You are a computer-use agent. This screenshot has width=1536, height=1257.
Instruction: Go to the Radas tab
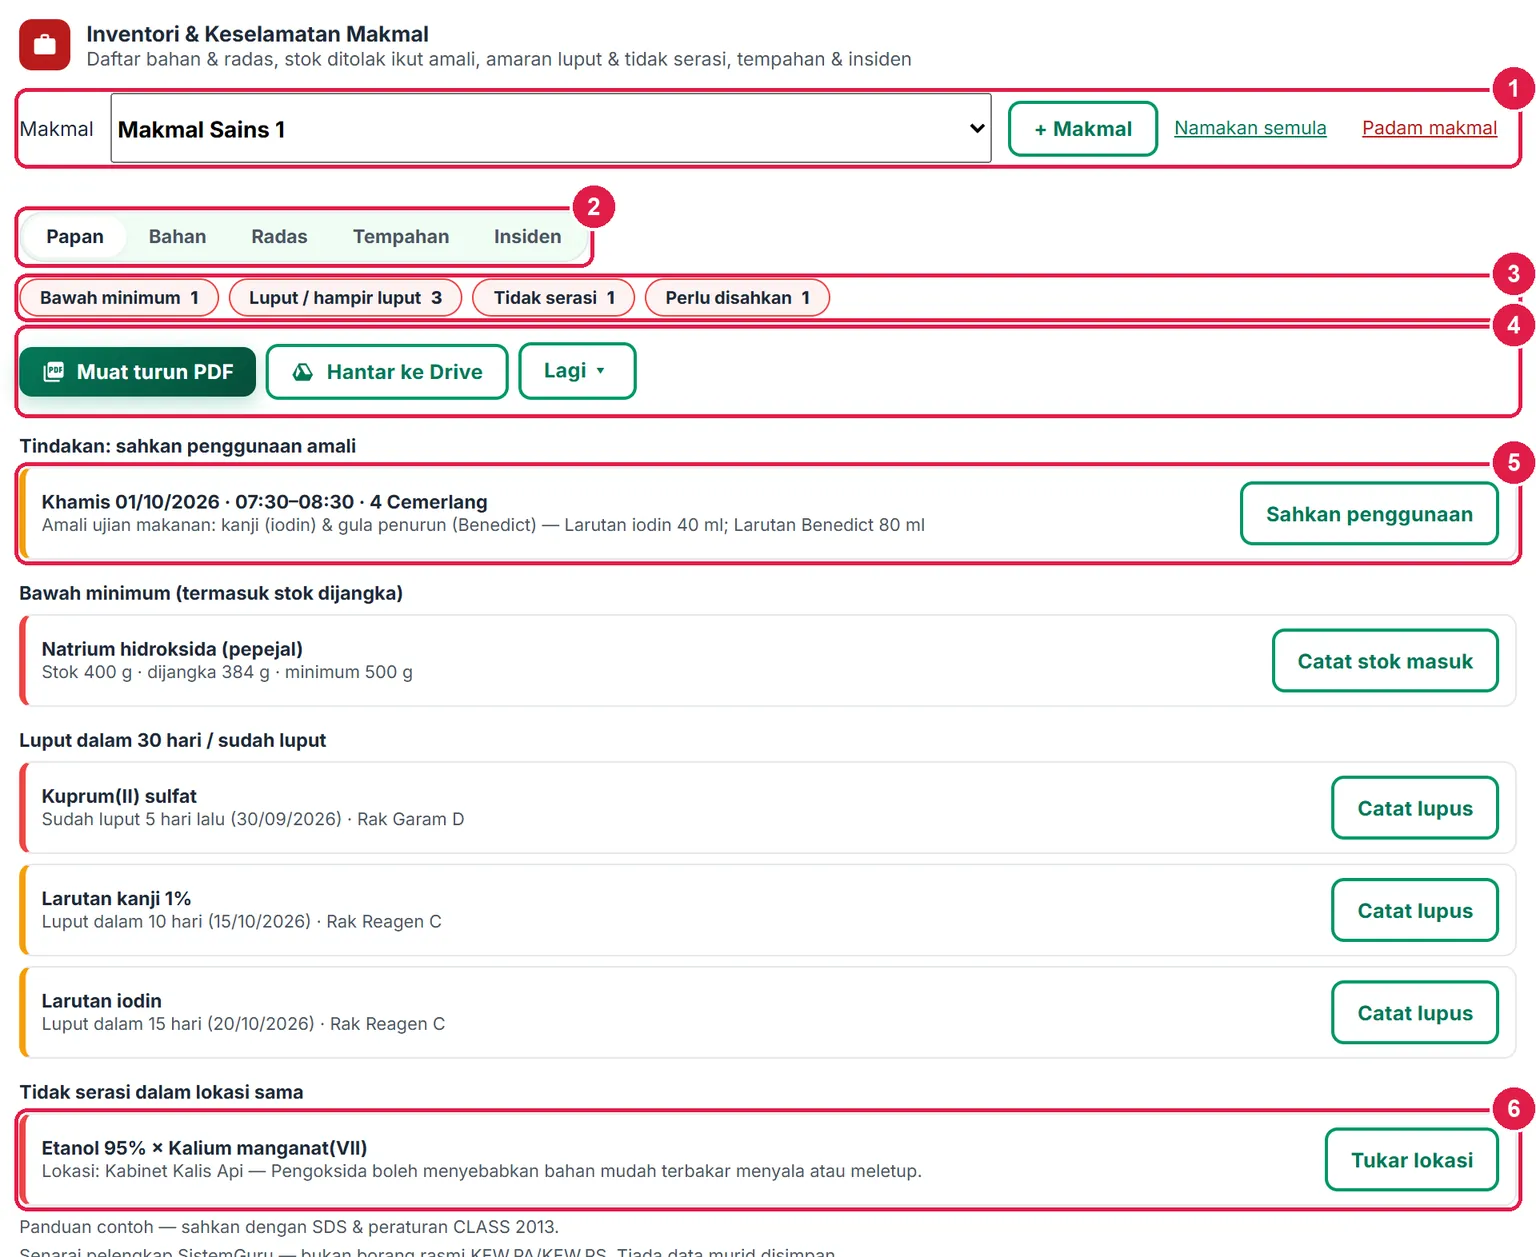tap(279, 237)
